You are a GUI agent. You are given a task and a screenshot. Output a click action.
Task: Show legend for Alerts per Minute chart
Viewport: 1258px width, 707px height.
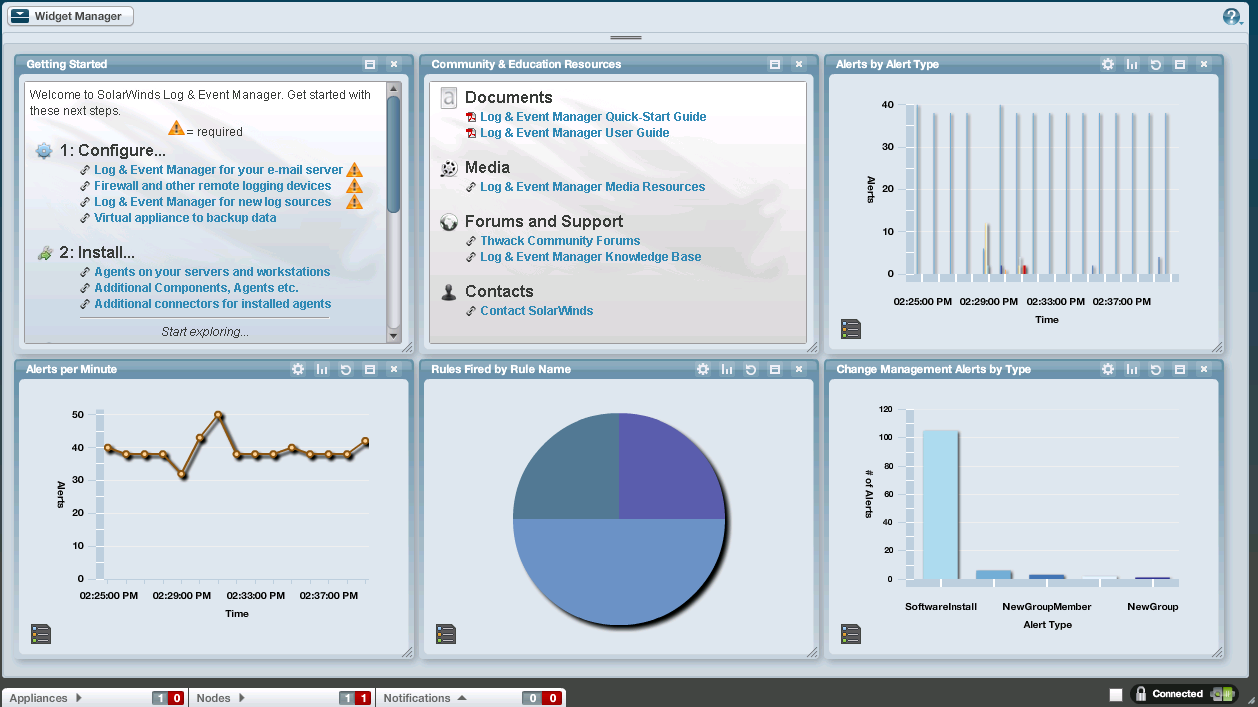click(x=41, y=634)
